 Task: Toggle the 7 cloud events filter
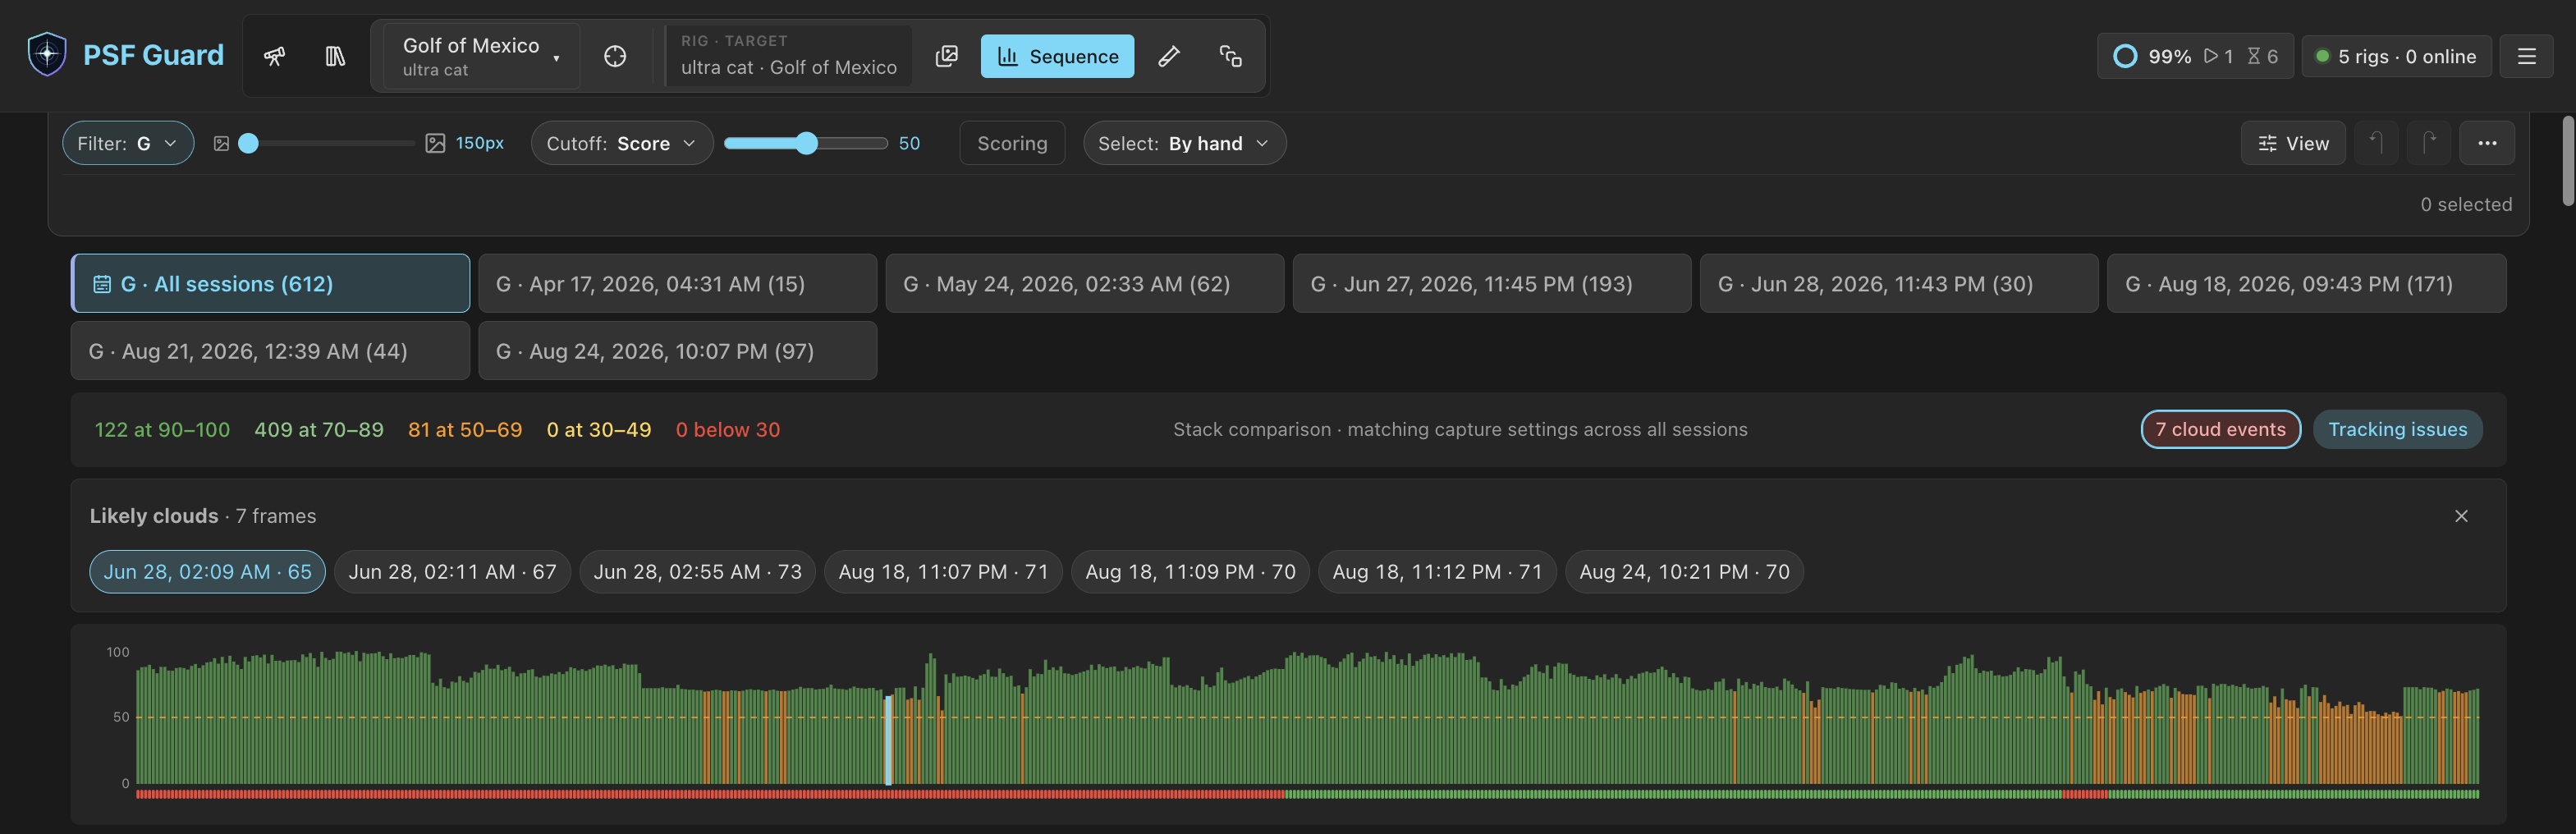pos(2220,429)
